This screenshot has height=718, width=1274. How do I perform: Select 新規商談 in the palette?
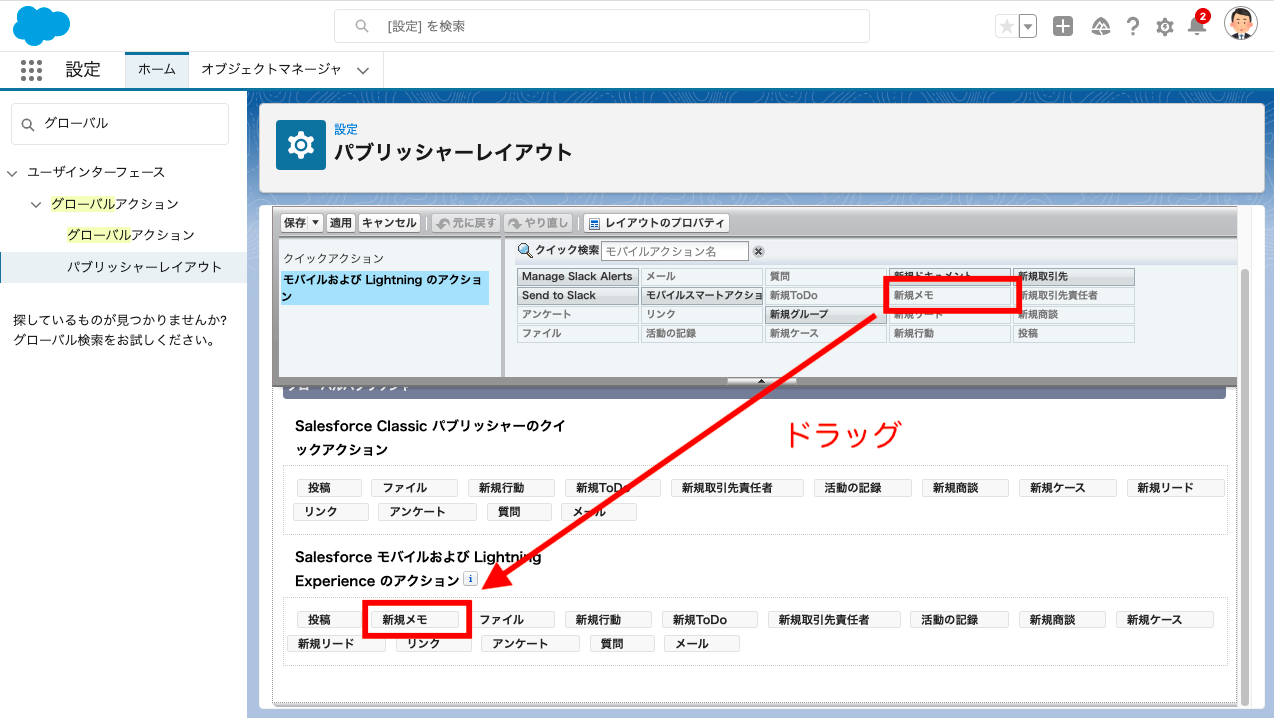click(x=1074, y=314)
